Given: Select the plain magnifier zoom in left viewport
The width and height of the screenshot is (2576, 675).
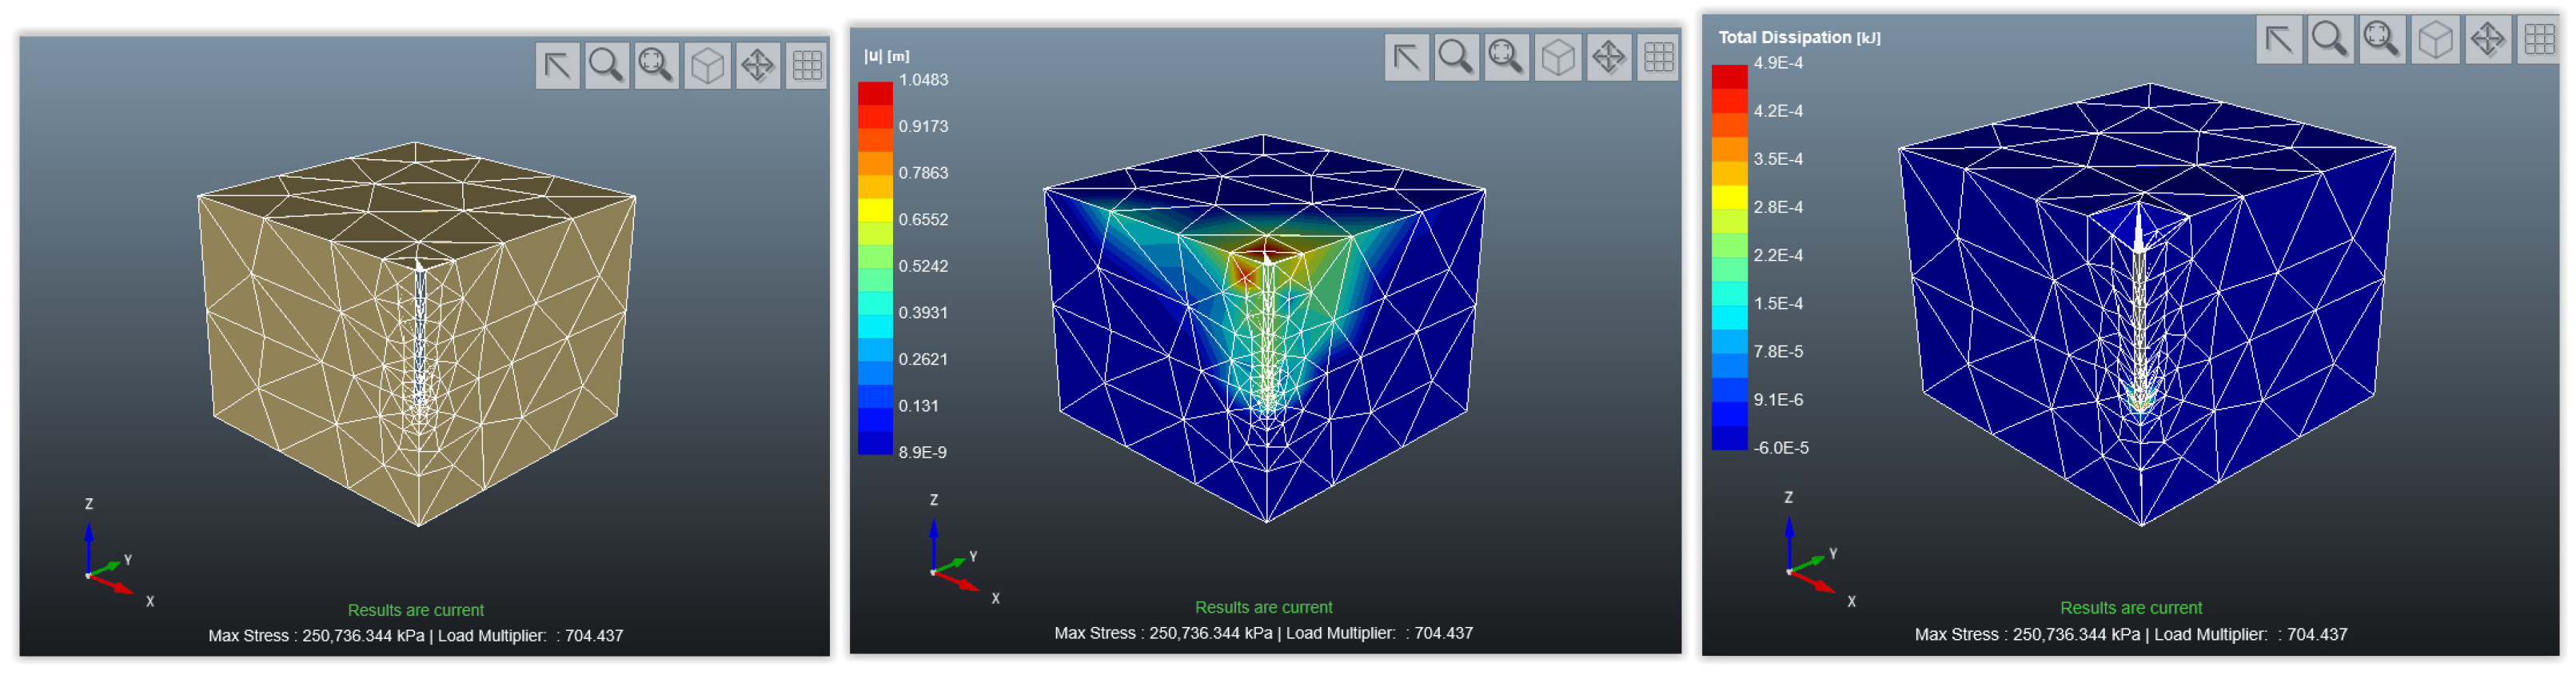Looking at the screenshot, I should [x=607, y=66].
